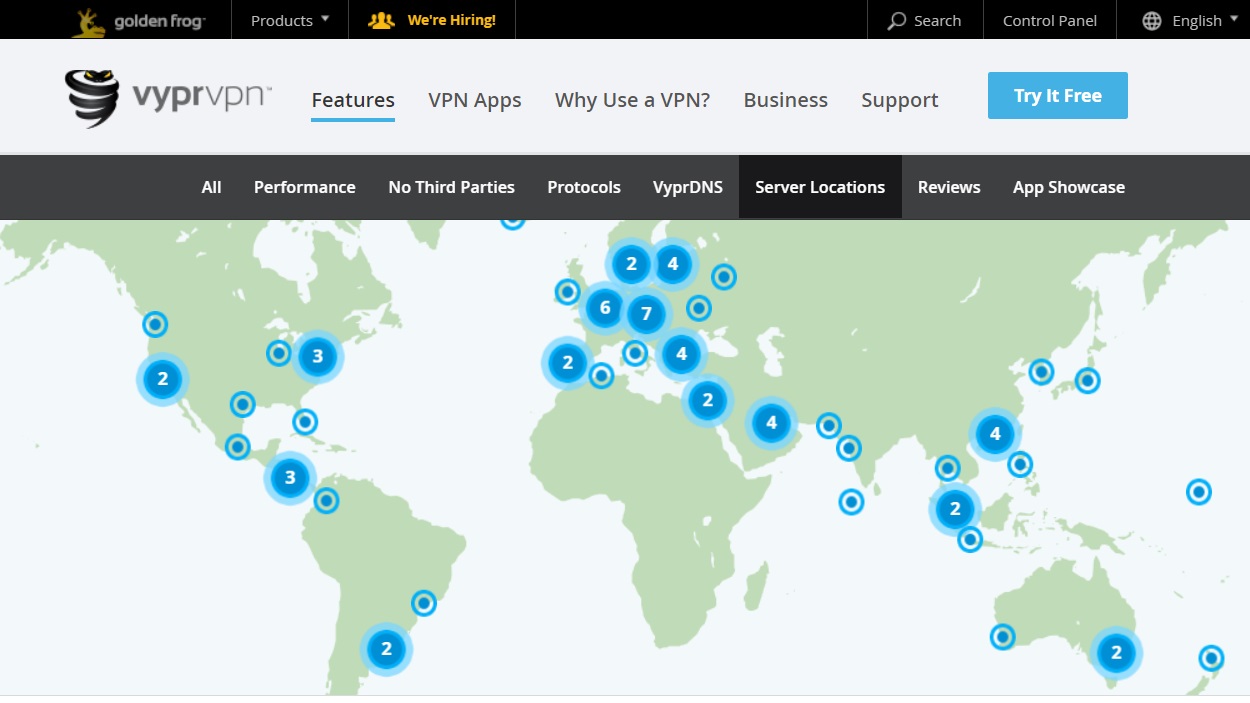
Task: Open the Support page
Action: 900,100
